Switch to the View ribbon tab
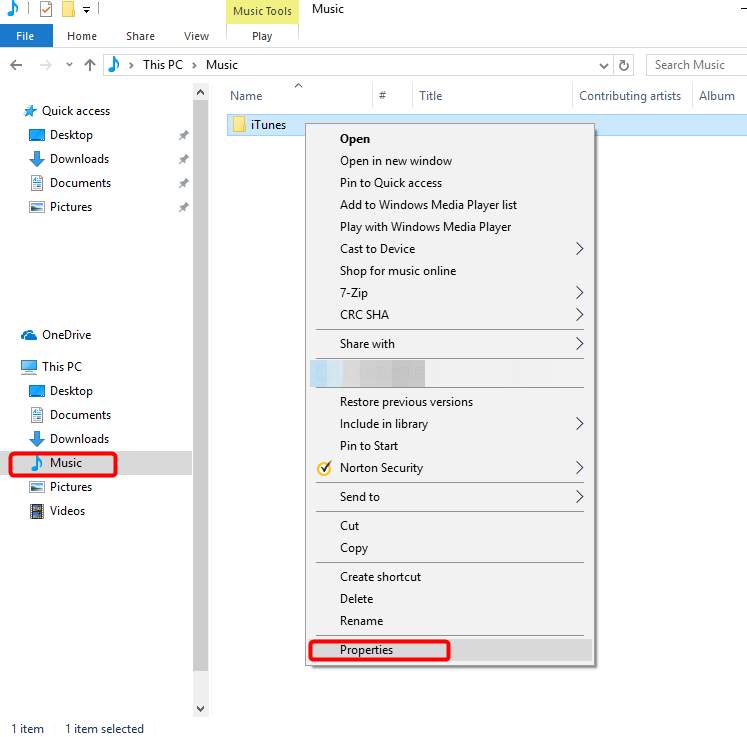This screenshot has width=747, height=737. (x=196, y=36)
